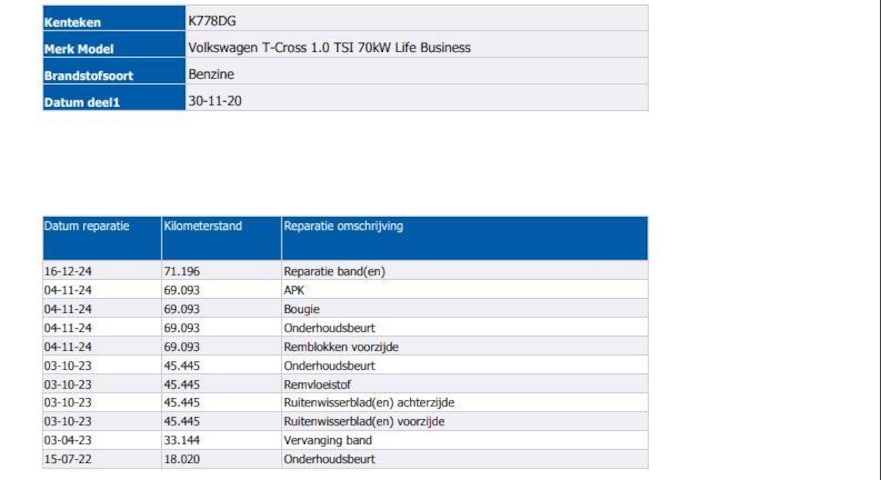Click the Ruitenwisserblad(en) achterzijde entry

(369, 403)
